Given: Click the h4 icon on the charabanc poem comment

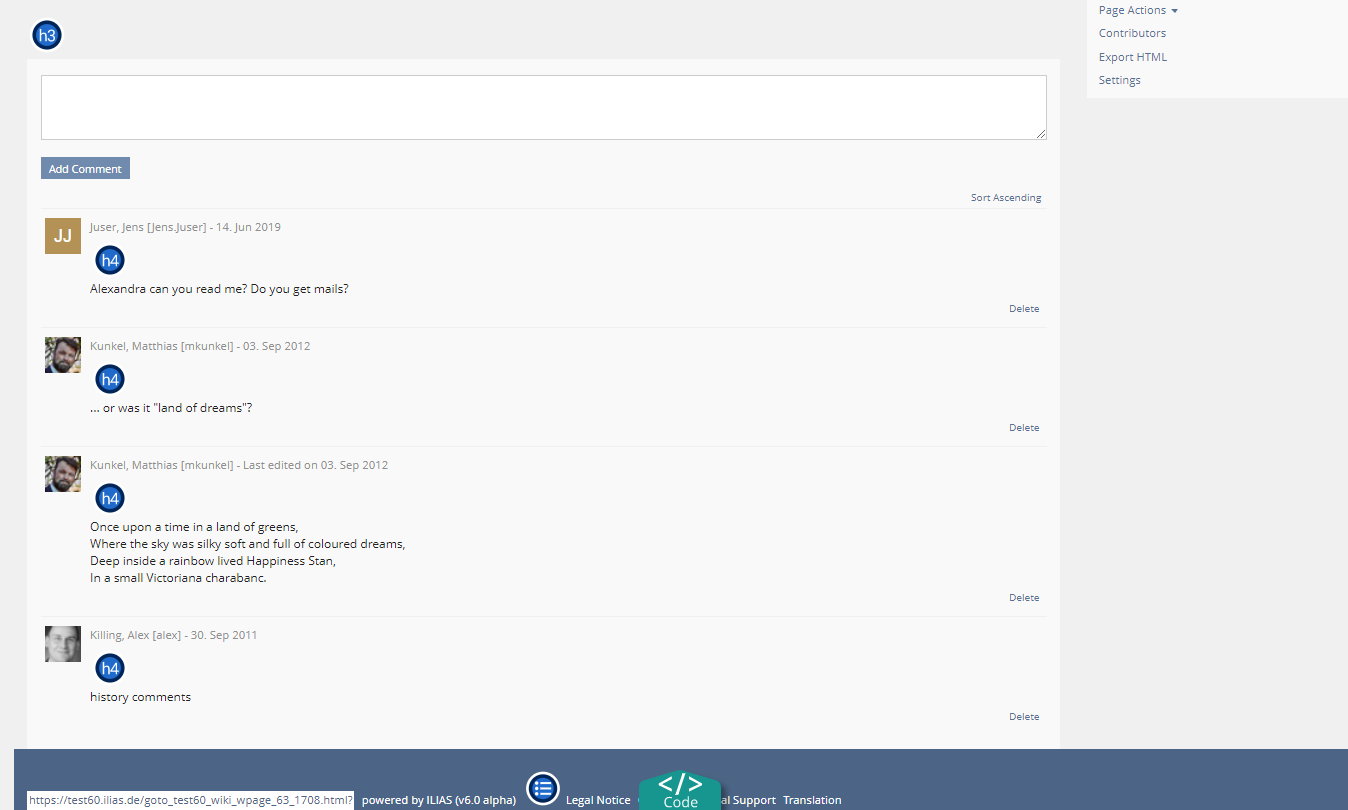Looking at the screenshot, I should click(x=109, y=497).
